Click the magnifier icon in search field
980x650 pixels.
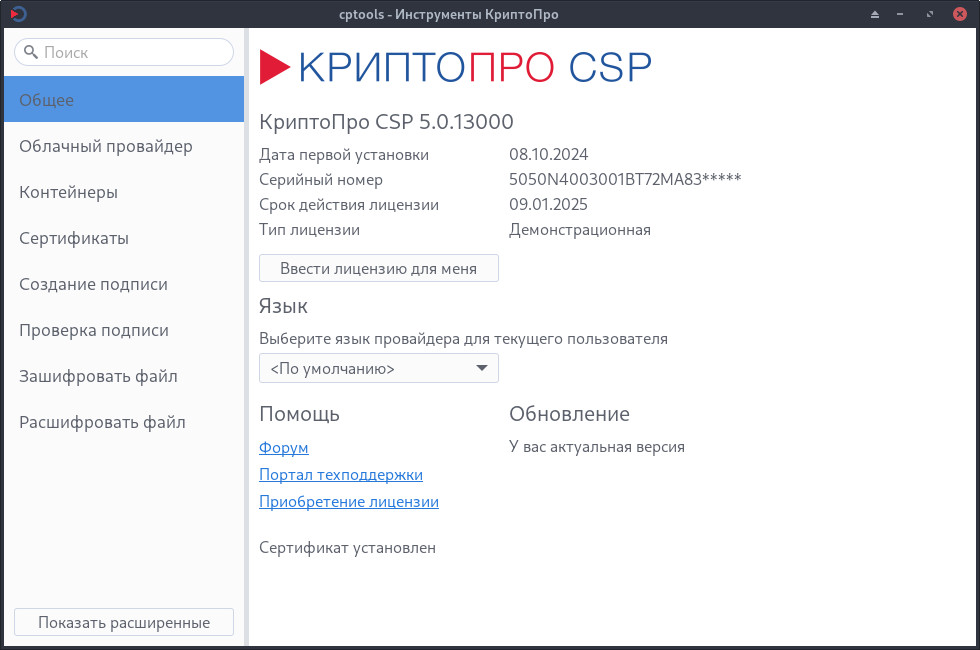[x=31, y=52]
